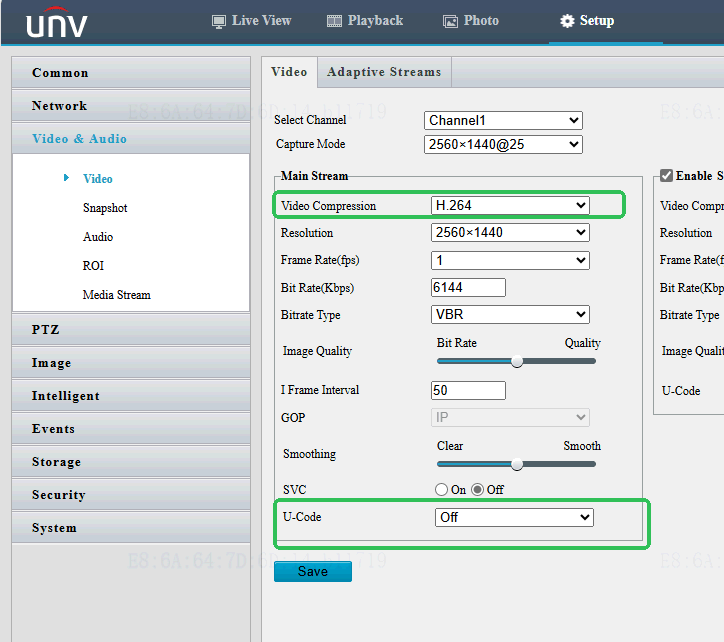Viewport: 724px width, 642px height.
Task: Switch to the Adaptive Streams tab
Action: (x=384, y=72)
